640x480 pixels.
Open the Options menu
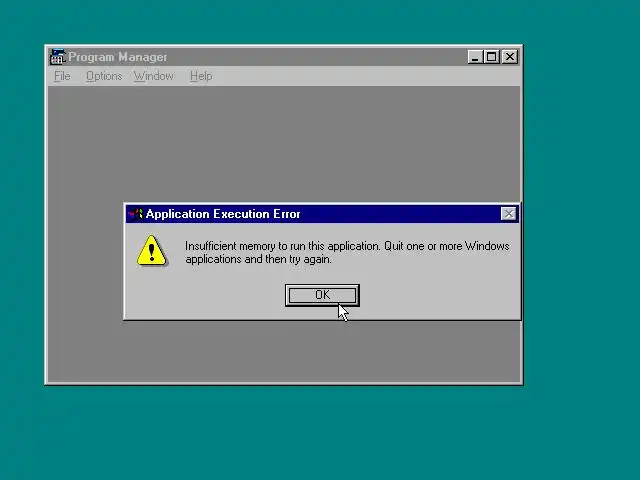pyautogui.click(x=104, y=76)
